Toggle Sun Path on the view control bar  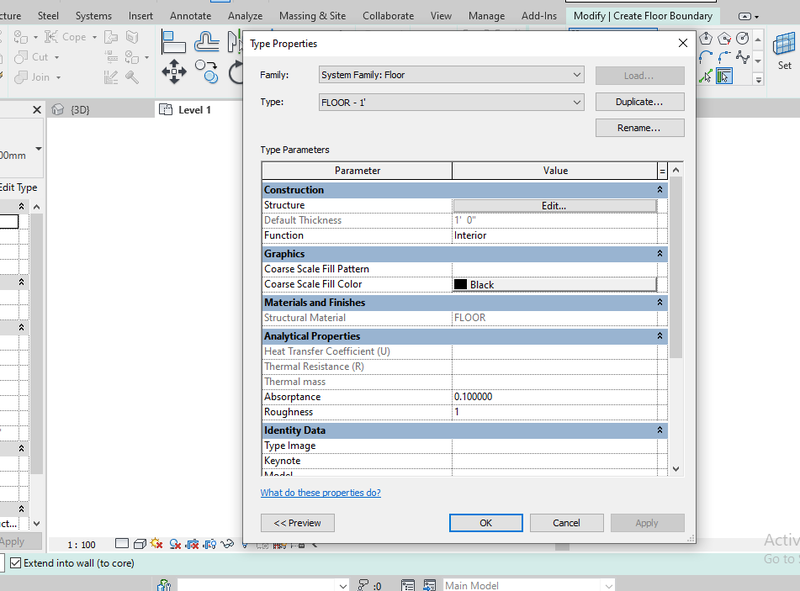(x=157, y=544)
